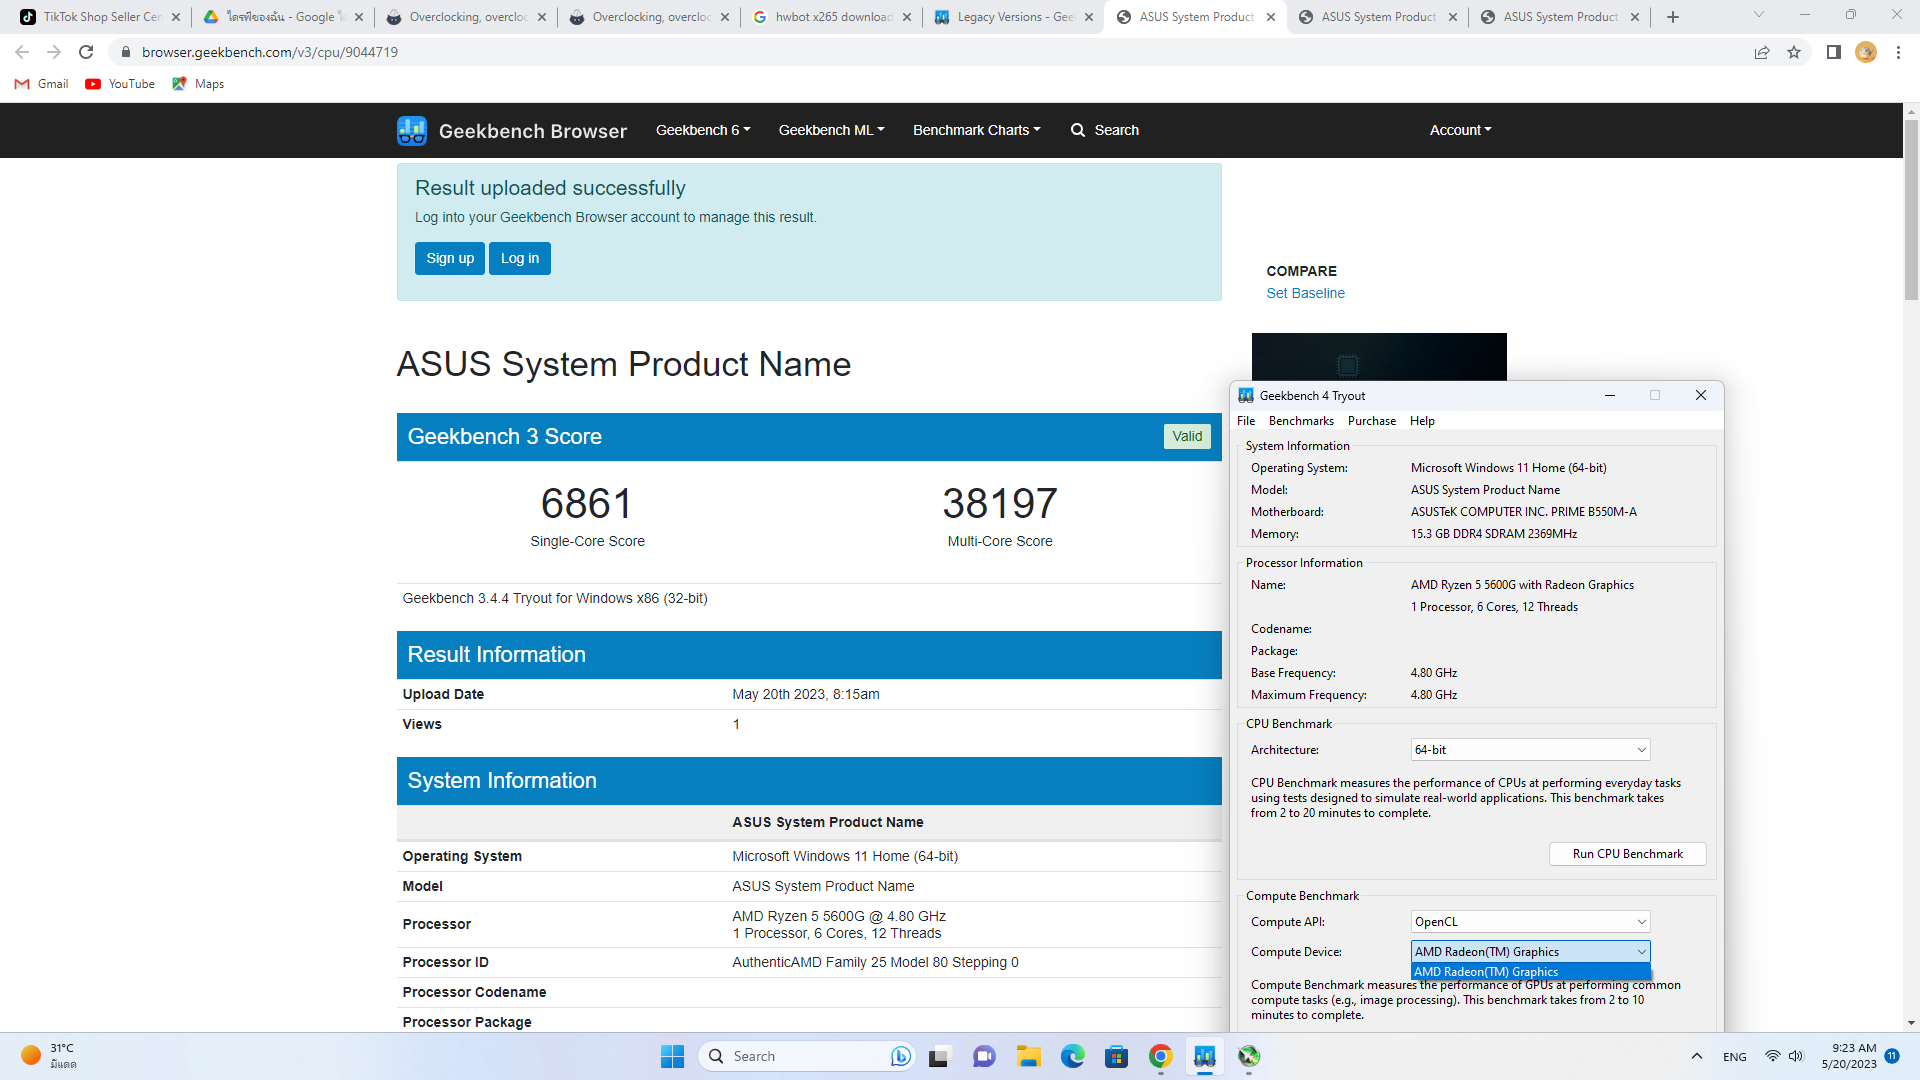
Task: Select AMD Radeon(TM) Graphics list option
Action: (x=1530, y=972)
